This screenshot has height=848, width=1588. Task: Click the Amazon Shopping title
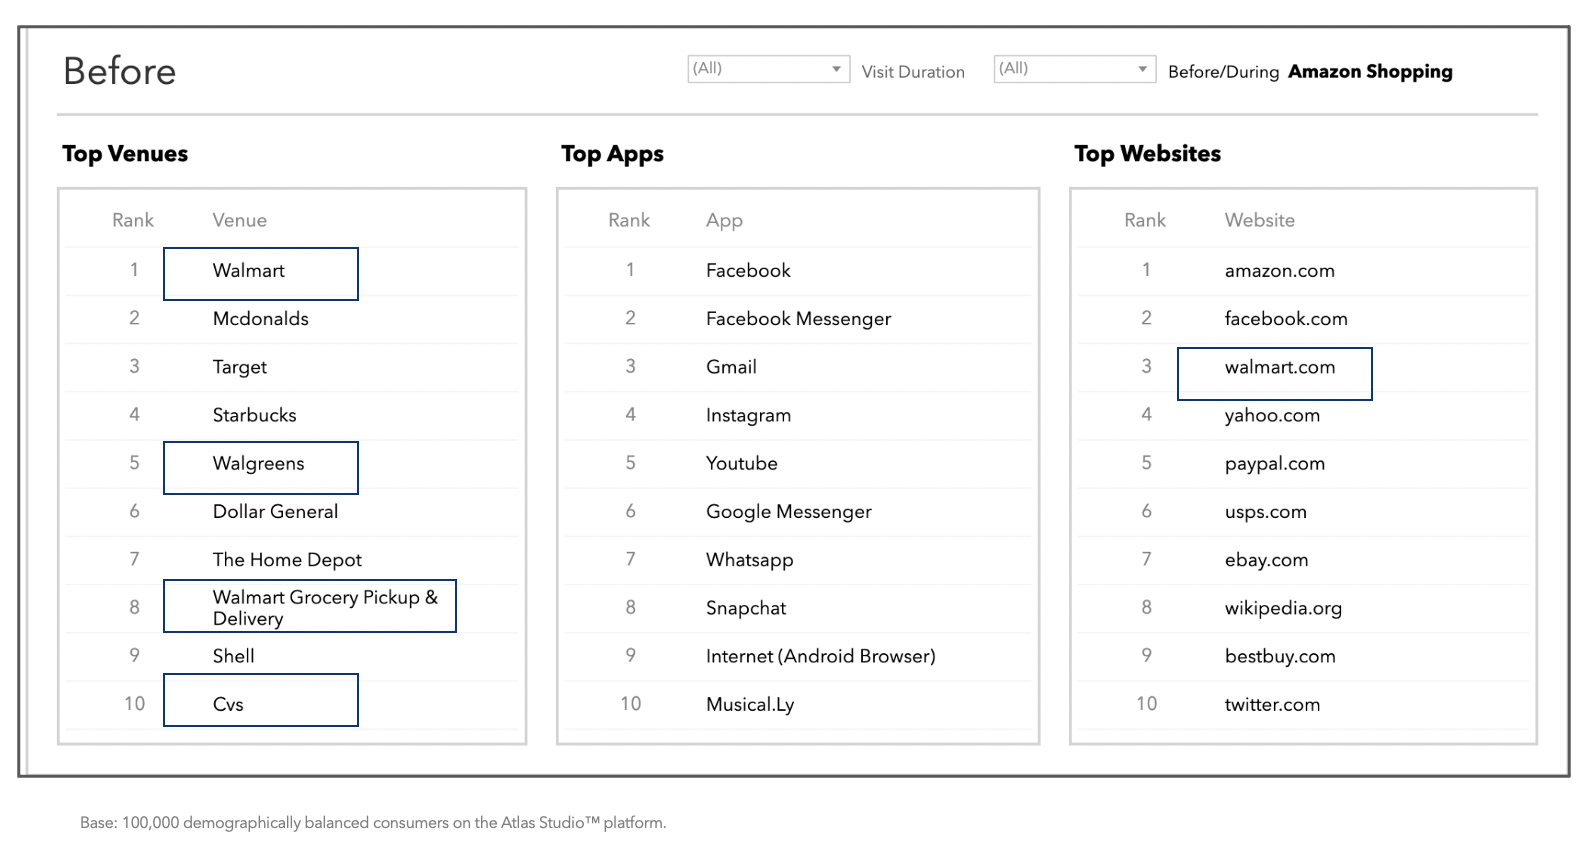coord(1369,72)
